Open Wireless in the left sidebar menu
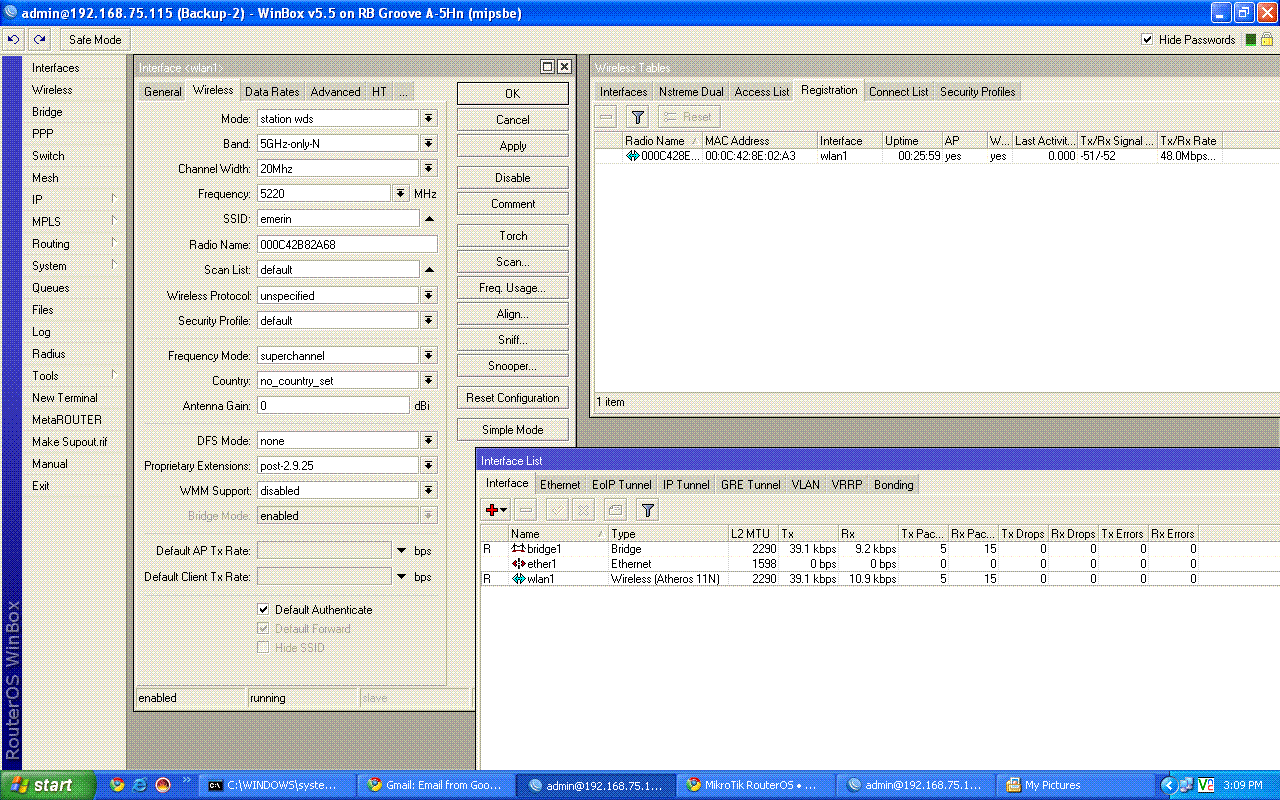The image size is (1280, 800). pos(52,90)
